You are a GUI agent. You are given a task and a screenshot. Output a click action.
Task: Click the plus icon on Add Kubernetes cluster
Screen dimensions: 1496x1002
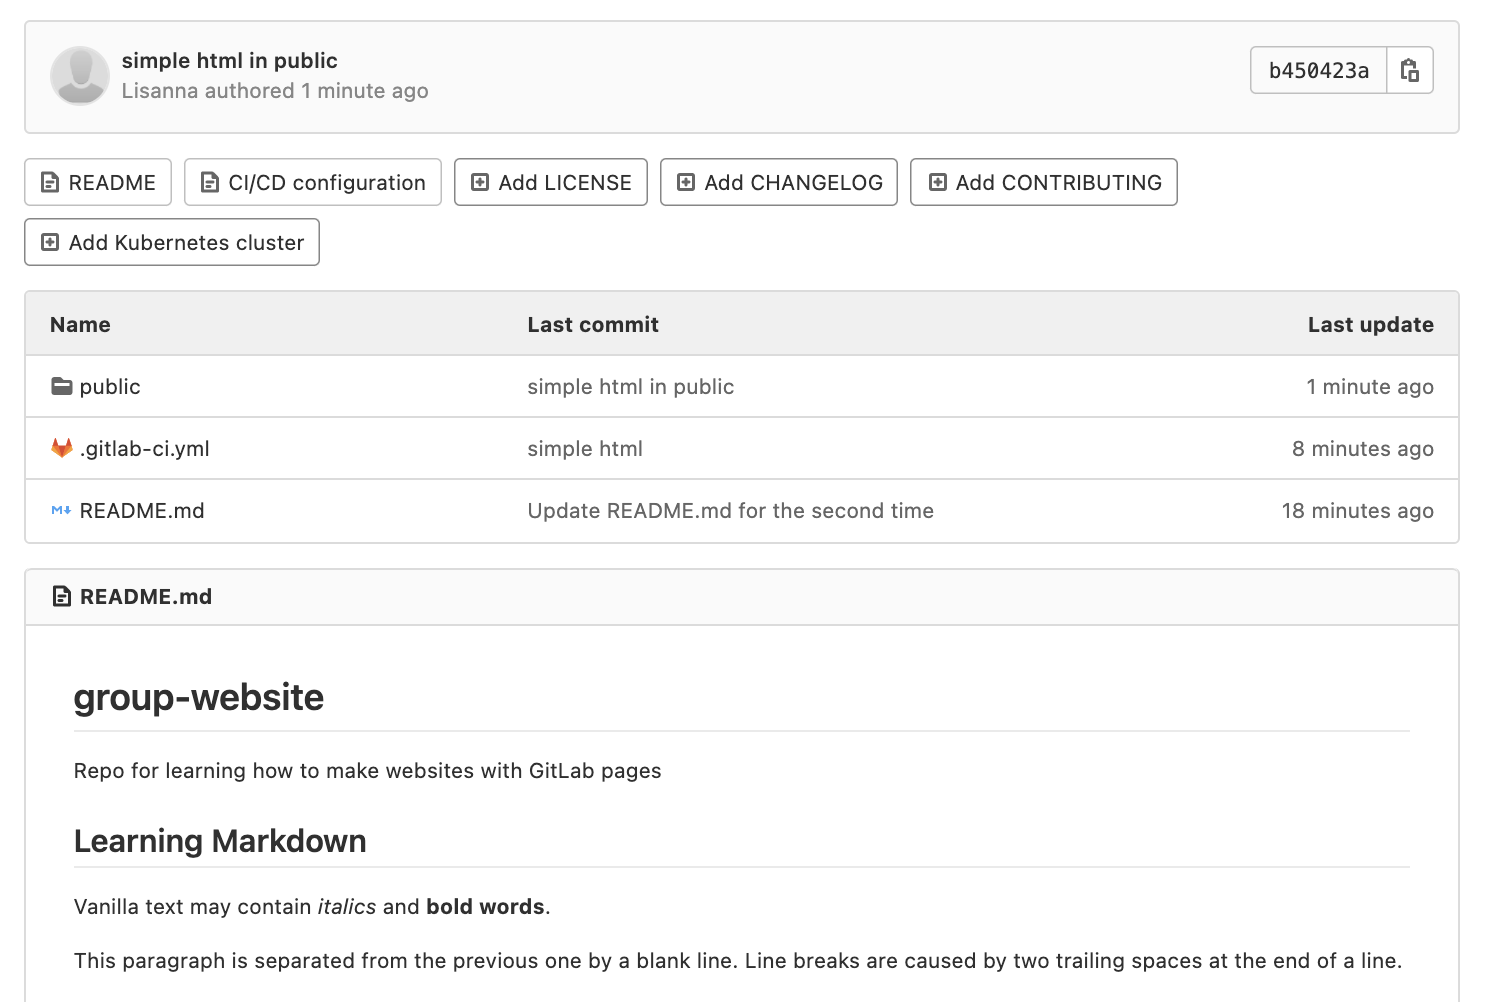pos(49,242)
